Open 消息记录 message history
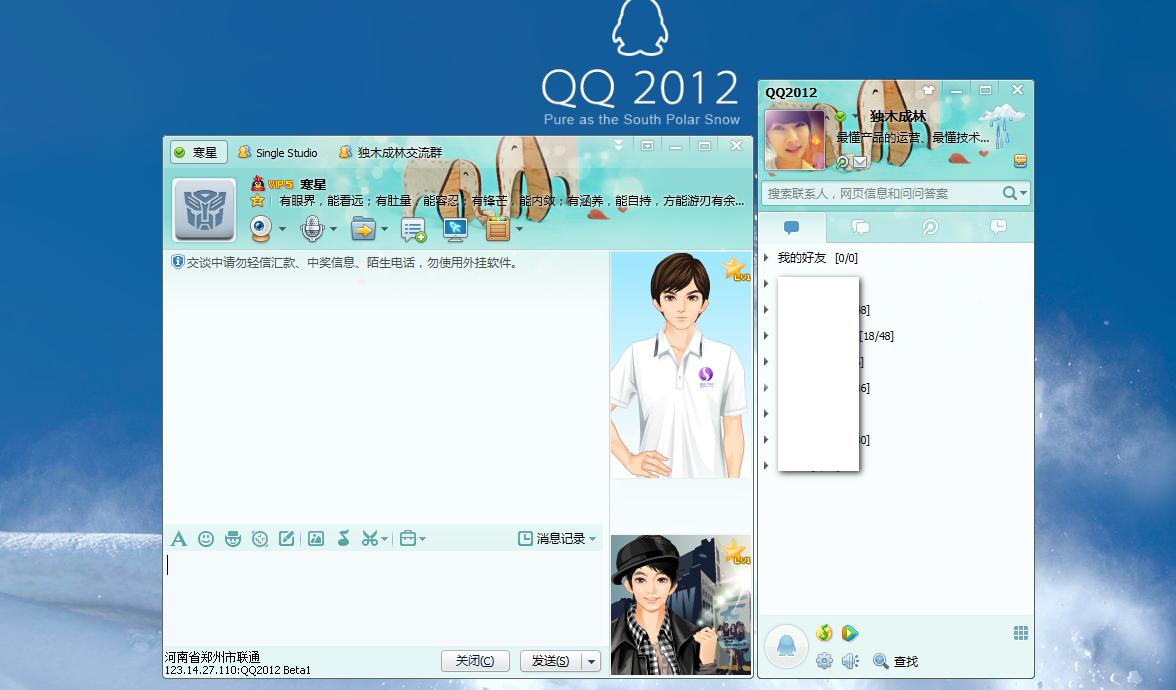1176x690 pixels. (557, 538)
